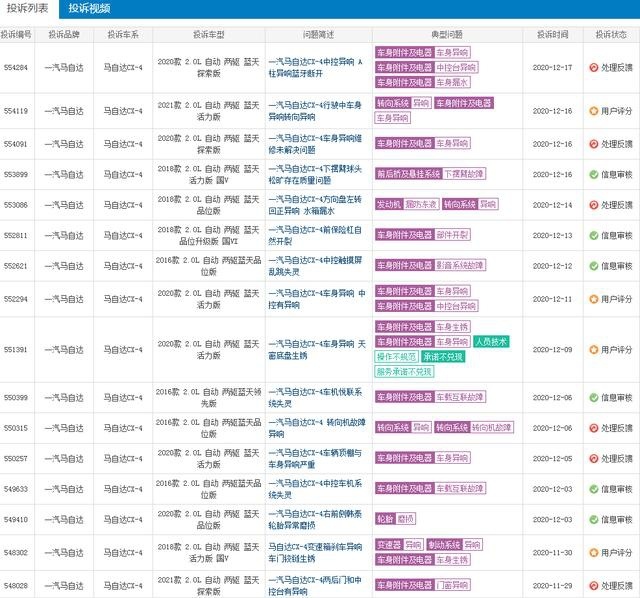Click the 处理反馈 icon in row 548028

[593, 585]
